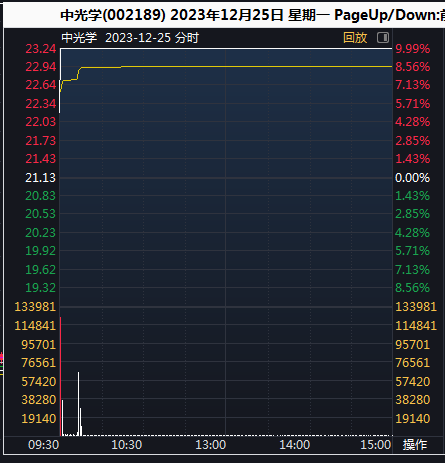Image resolution: width=445 pixels, height=463 pixels.
Task: Click the tall red opening volume bar
Action: pos(60,376)
